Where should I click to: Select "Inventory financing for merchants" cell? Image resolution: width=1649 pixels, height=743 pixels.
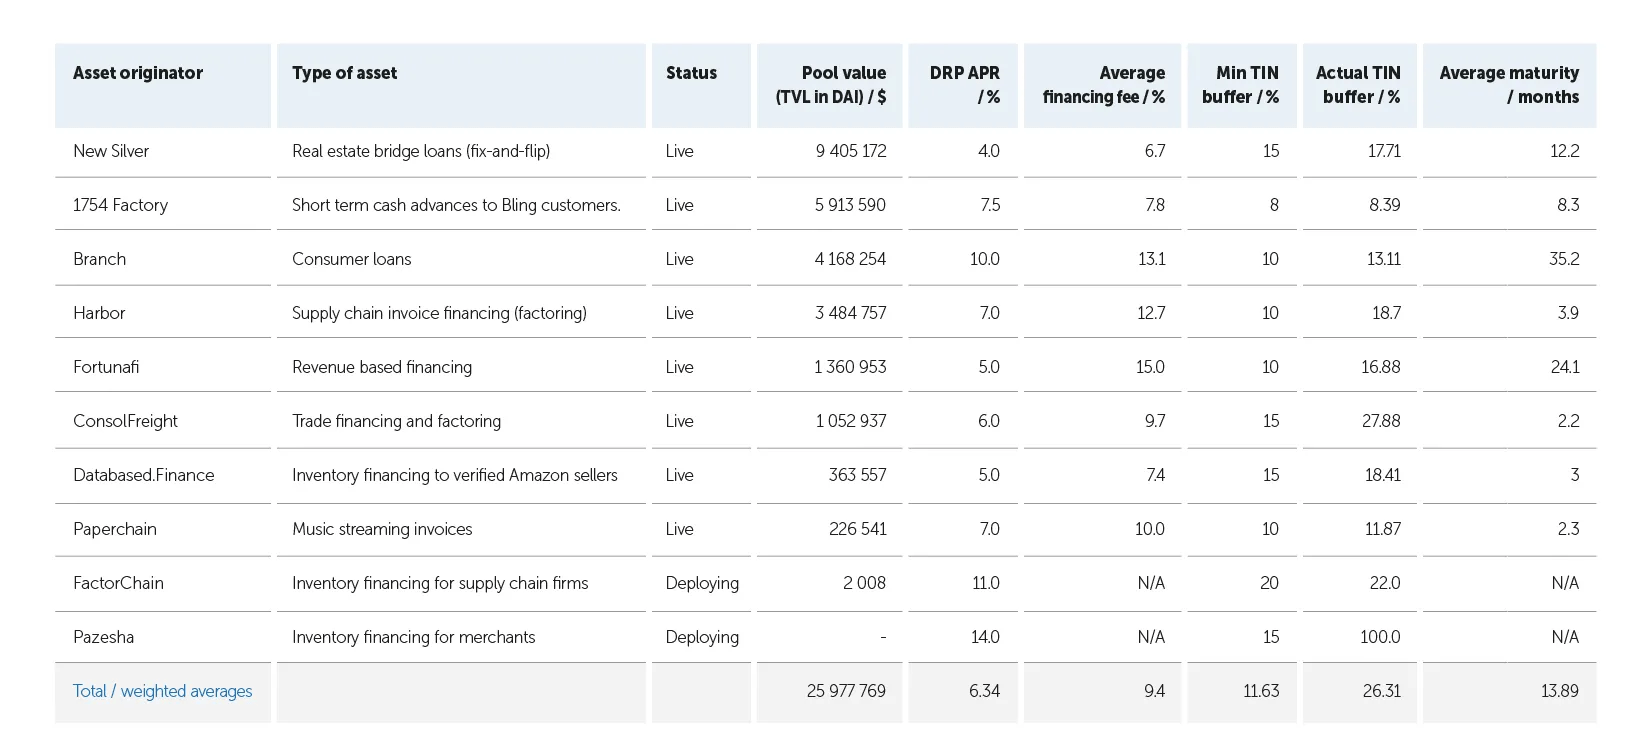413,637
